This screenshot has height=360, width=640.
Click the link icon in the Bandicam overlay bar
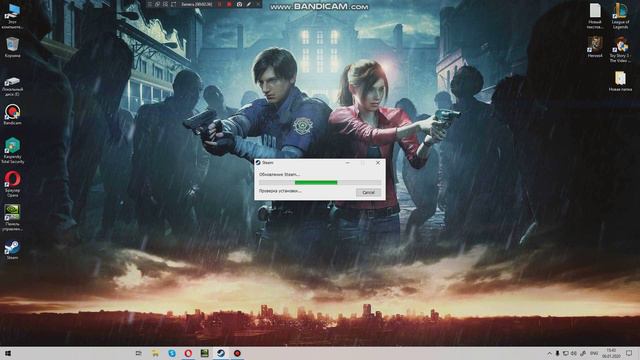(x=158, y=4)
